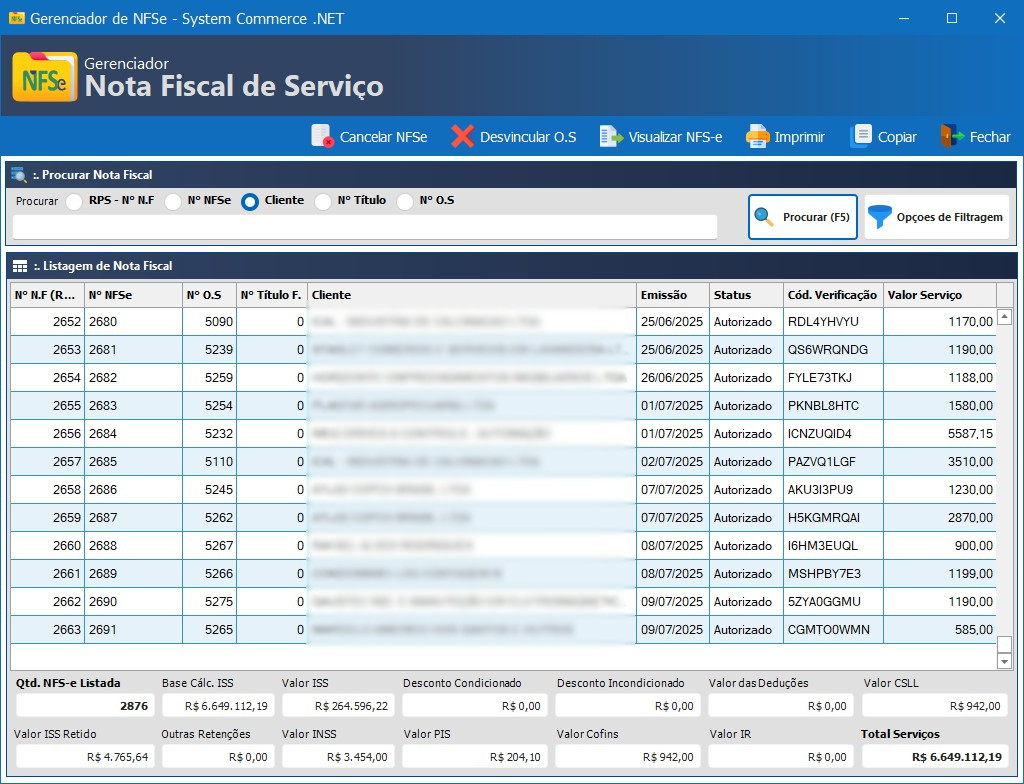Select the Nº O.S radio option
1024x784 pixels.
tap(405, 202)
